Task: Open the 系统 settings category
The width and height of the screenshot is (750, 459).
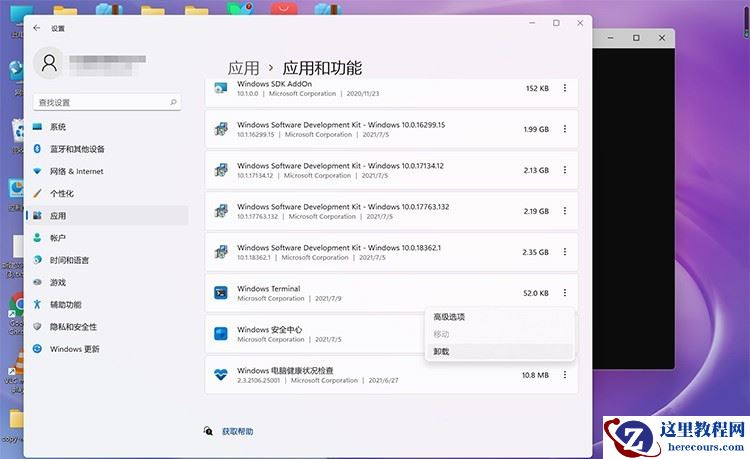Action: coord(58,127)
